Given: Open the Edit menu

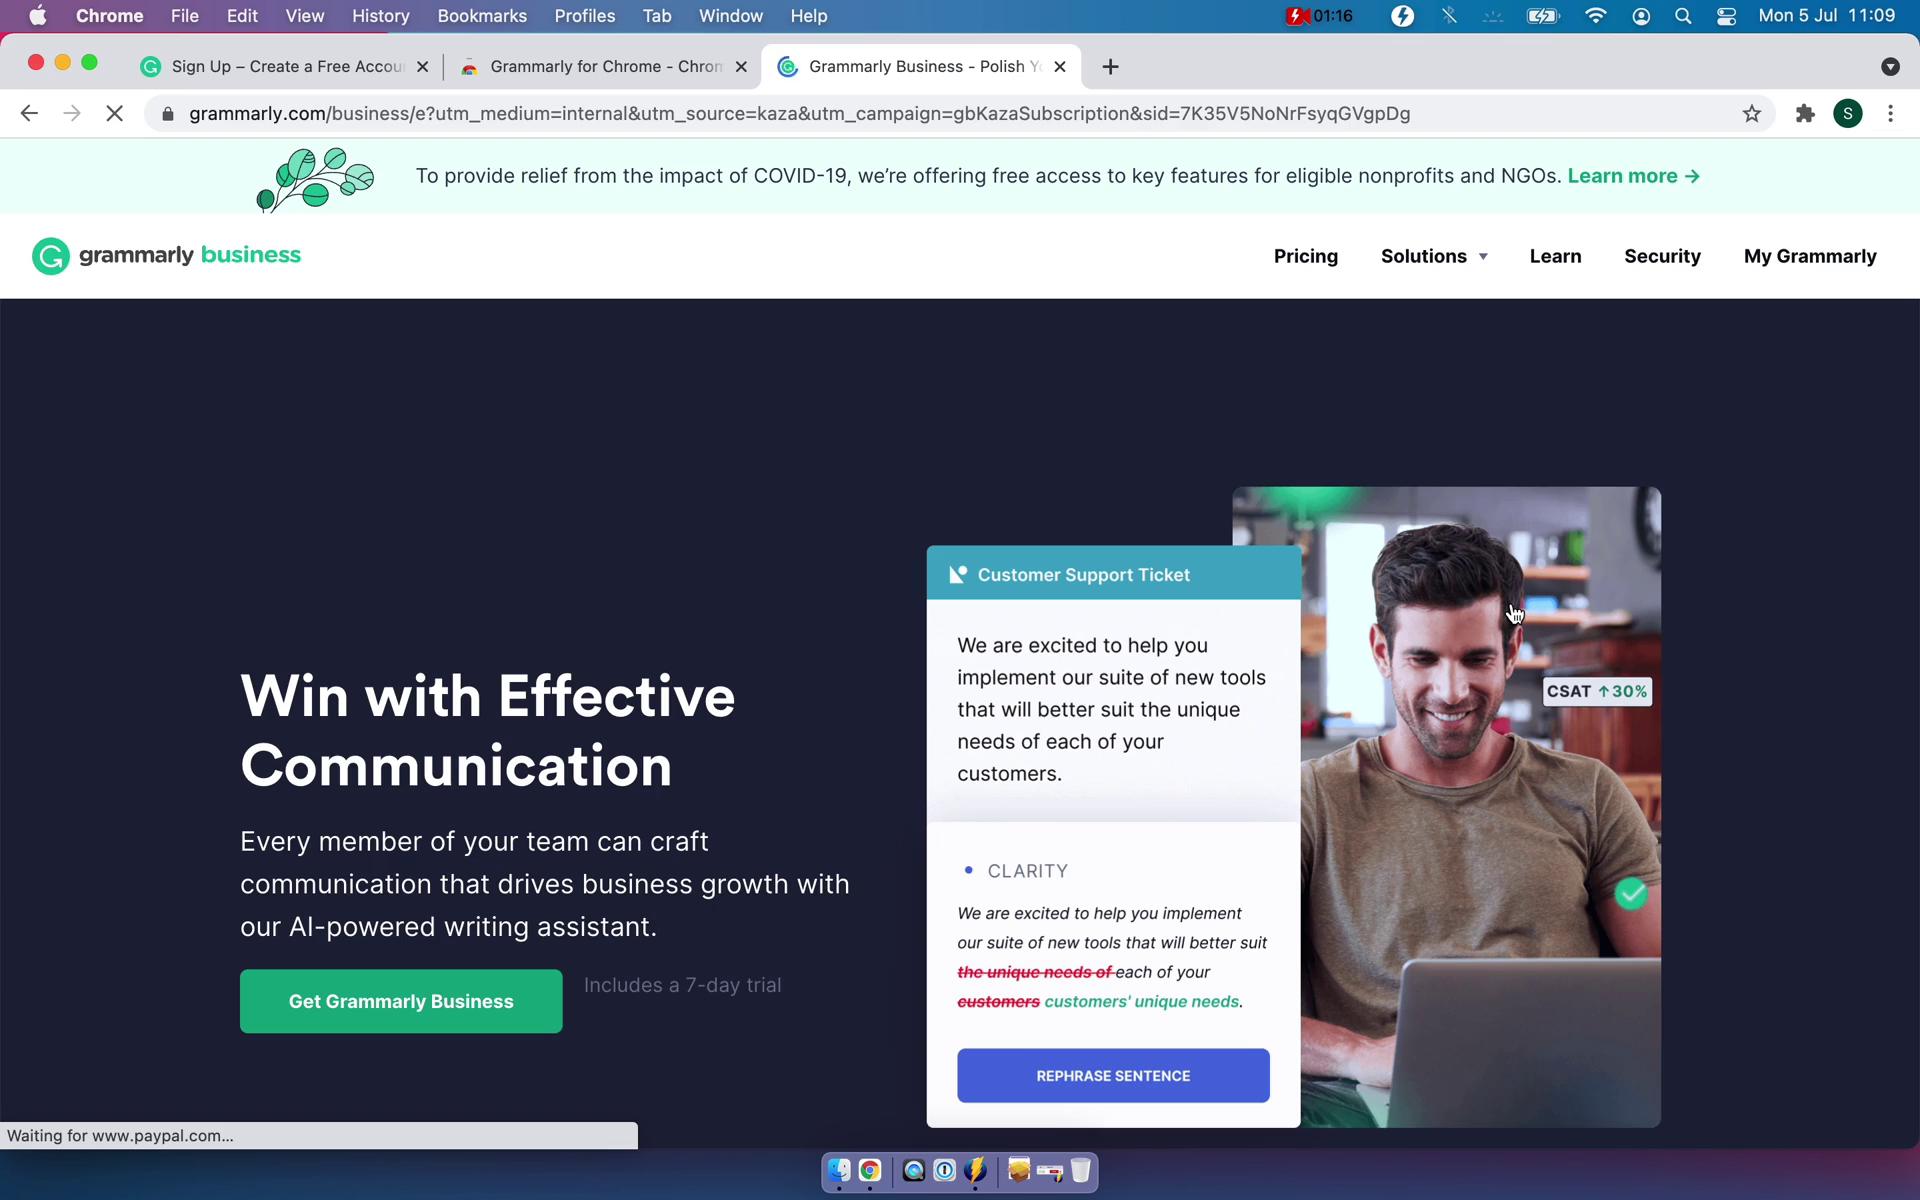Looking at the screenshot, I should 242,16.
